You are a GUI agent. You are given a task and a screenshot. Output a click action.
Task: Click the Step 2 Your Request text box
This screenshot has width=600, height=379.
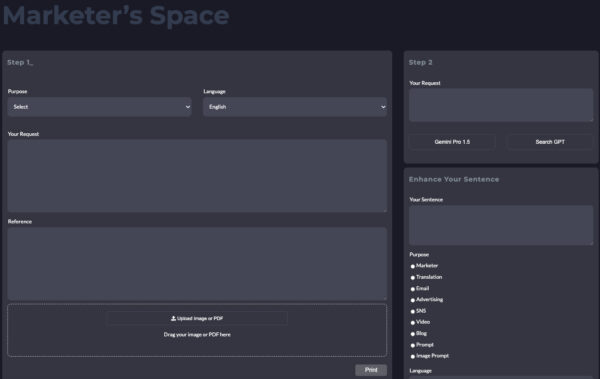pos(501,105)
